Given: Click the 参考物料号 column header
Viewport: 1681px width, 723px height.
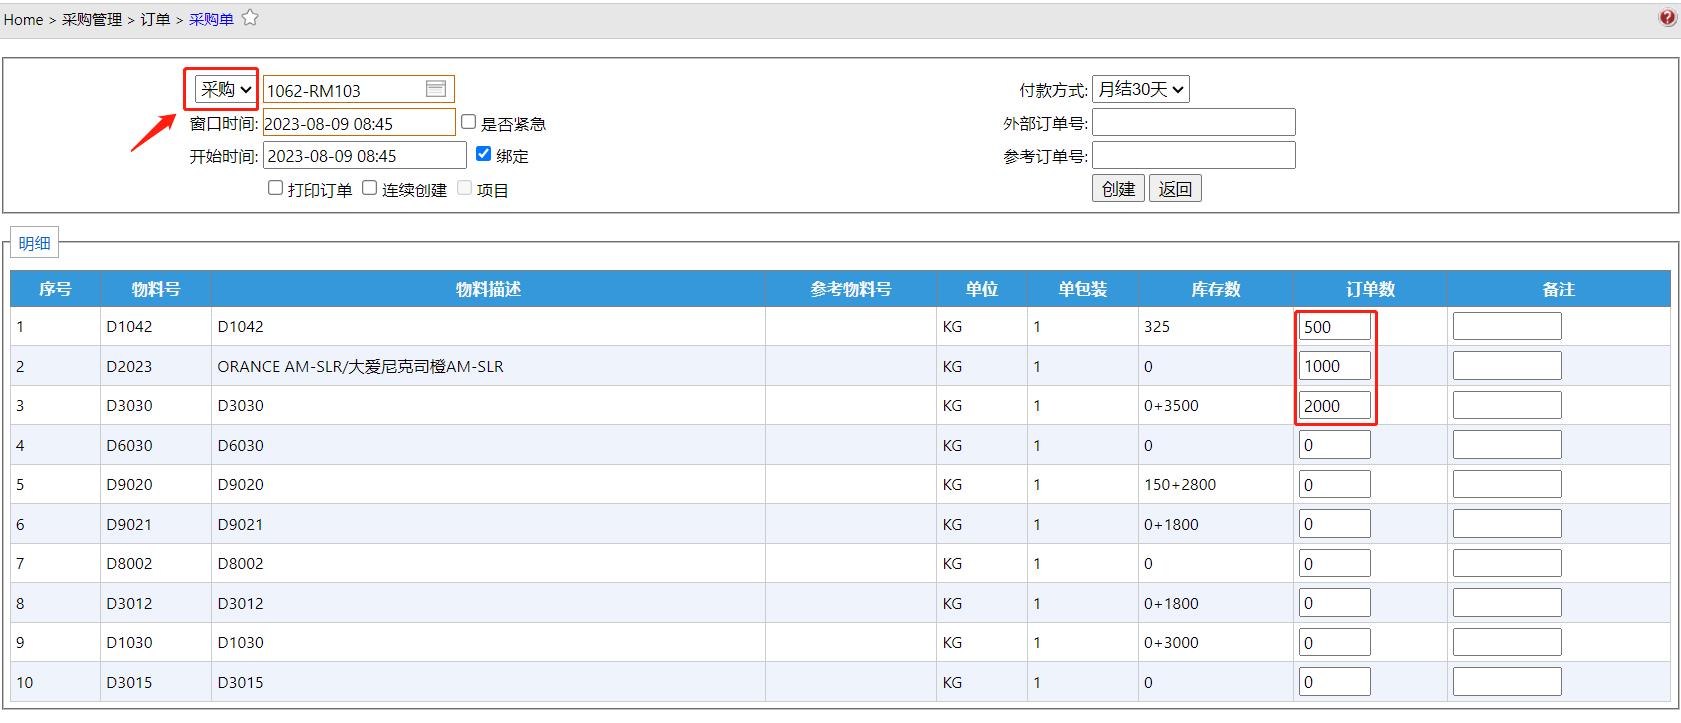Looking at the screenshot, I should click(851, 289).
